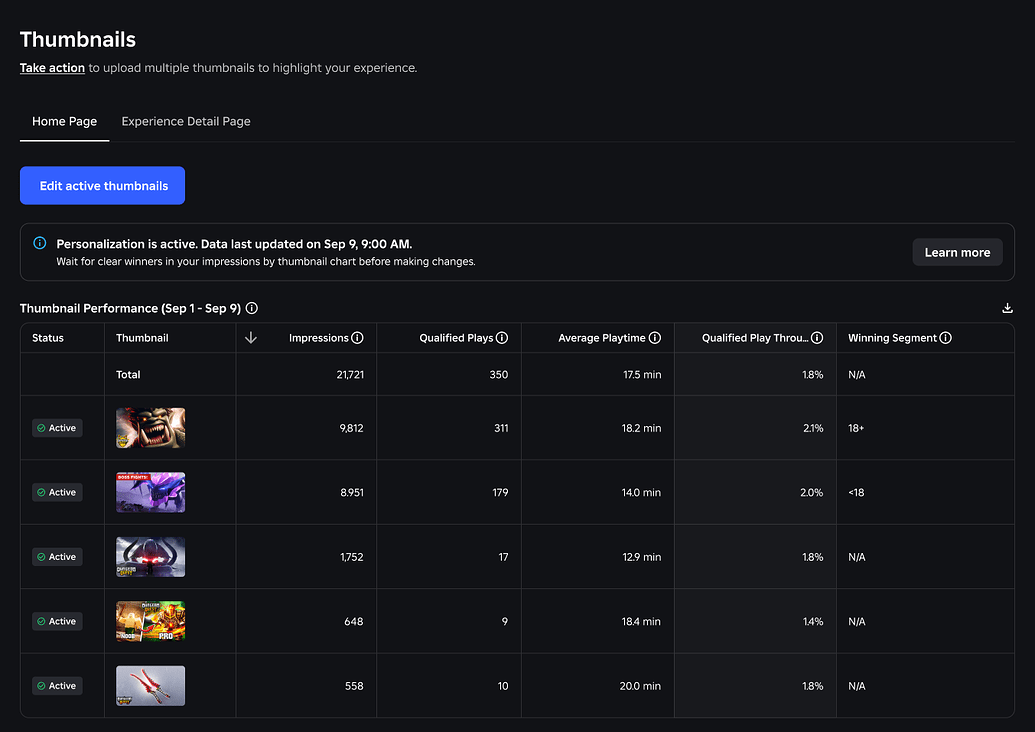The image size is (1035, 732).
Task: Click the Winning Segment info icon
Action: [946, 338]
